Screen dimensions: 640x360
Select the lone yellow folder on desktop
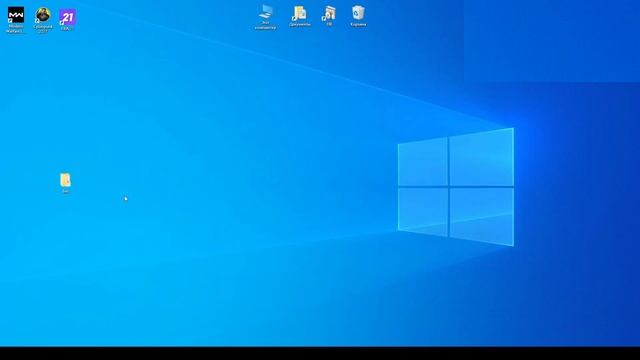(65, 180)
